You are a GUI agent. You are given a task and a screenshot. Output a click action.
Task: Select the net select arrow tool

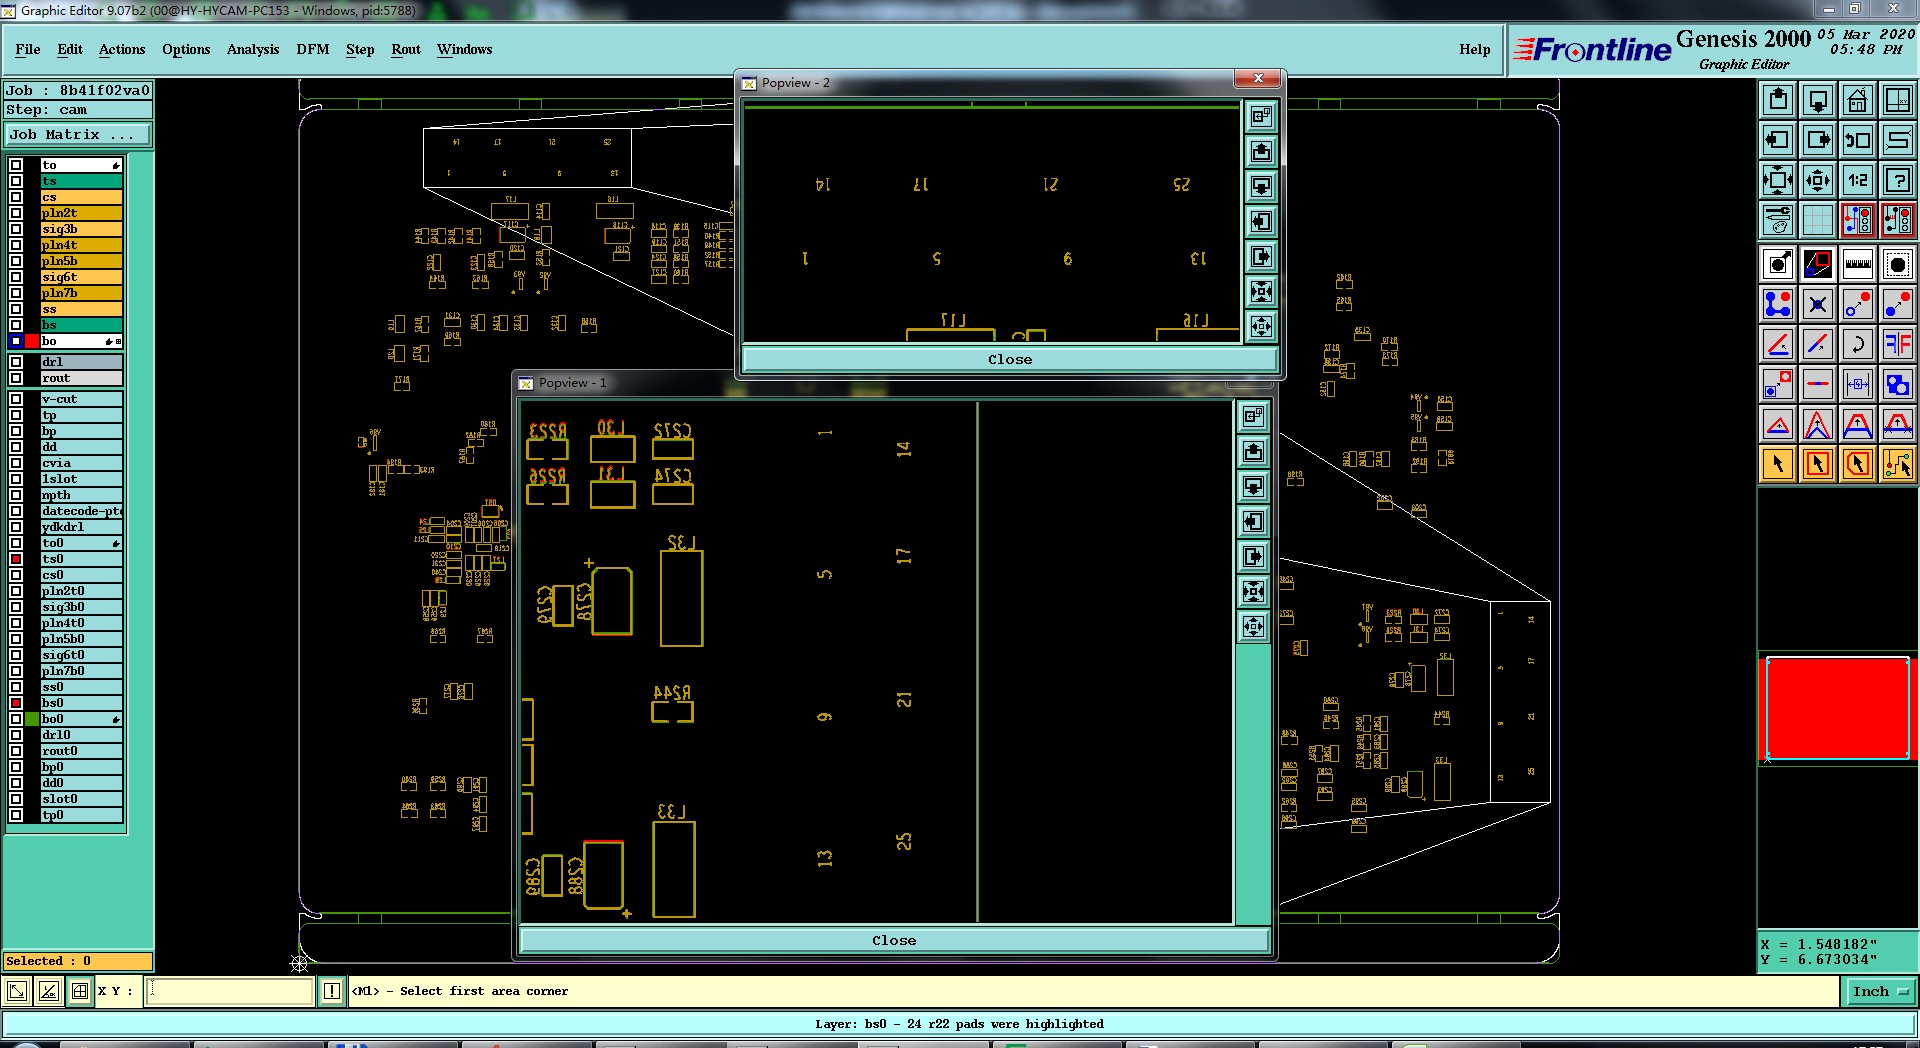click(x=1898, y=464)
